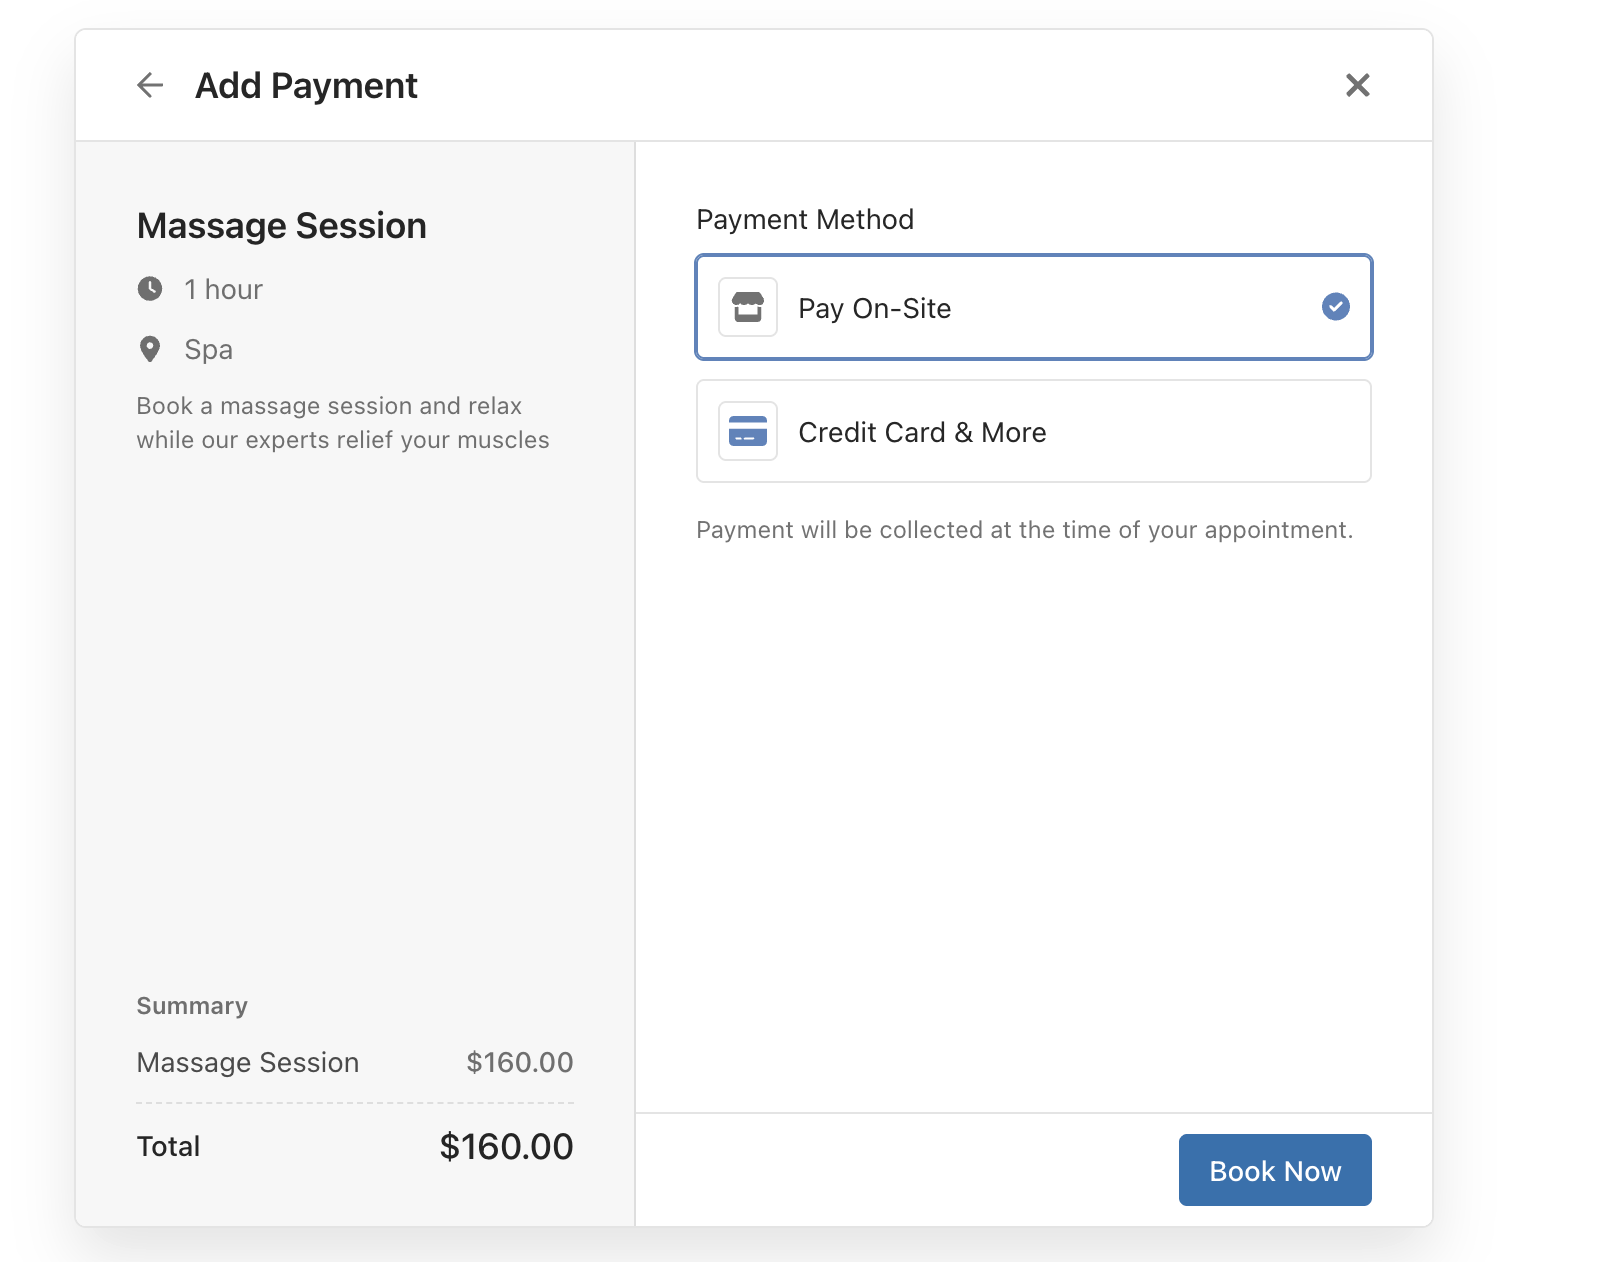This screenshot has height=1262, width=1600.
Task: Click the massage session description text
Action: (x=342, y=423)
